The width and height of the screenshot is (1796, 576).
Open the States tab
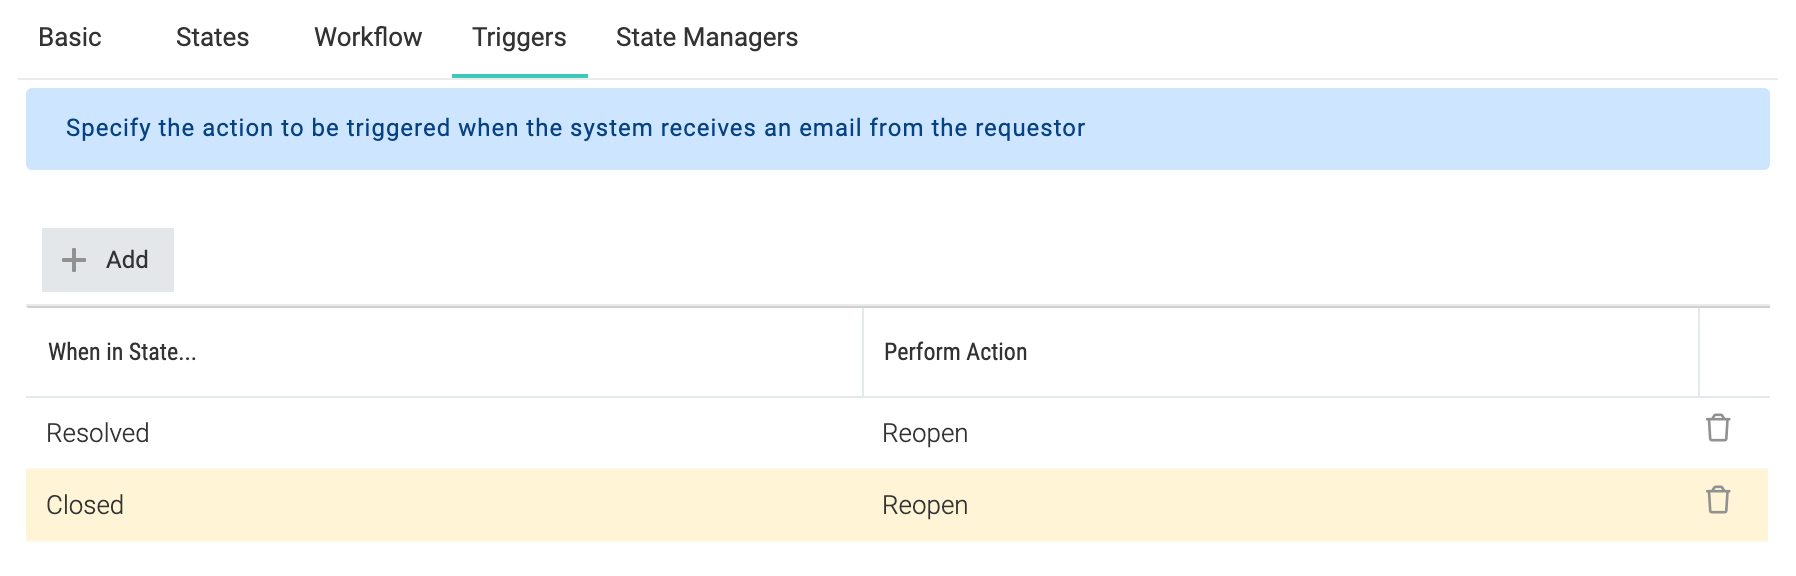tap(212, 37)
